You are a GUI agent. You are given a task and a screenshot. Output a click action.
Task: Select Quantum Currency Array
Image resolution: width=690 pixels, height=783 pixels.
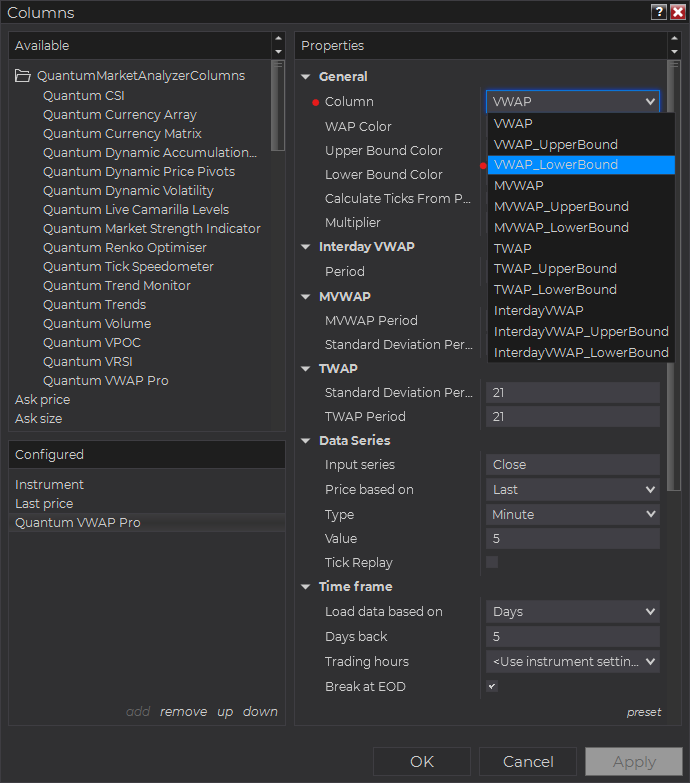(120, 115)
